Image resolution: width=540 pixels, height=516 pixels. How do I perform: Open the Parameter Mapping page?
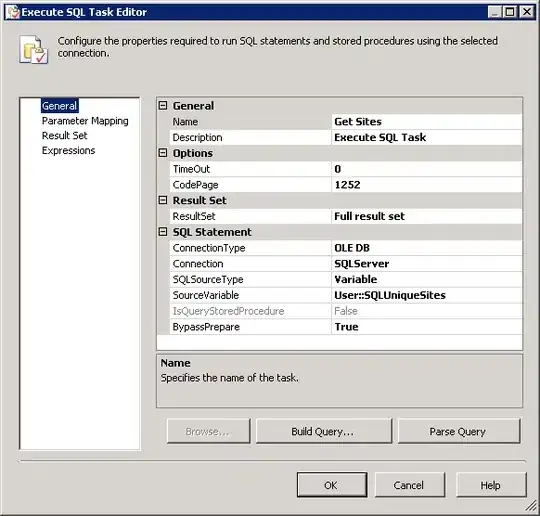point(85,121)
